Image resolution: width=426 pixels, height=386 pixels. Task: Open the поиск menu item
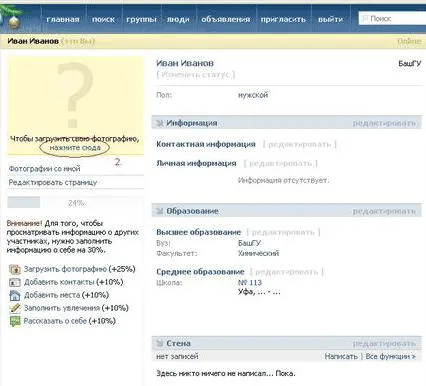[x=103, y=19]
